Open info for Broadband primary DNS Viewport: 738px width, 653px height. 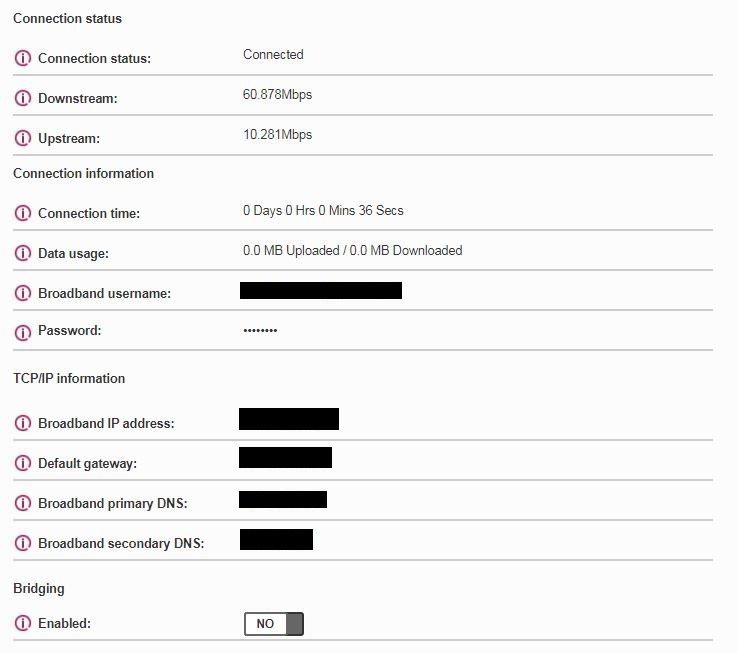(23, 503)
